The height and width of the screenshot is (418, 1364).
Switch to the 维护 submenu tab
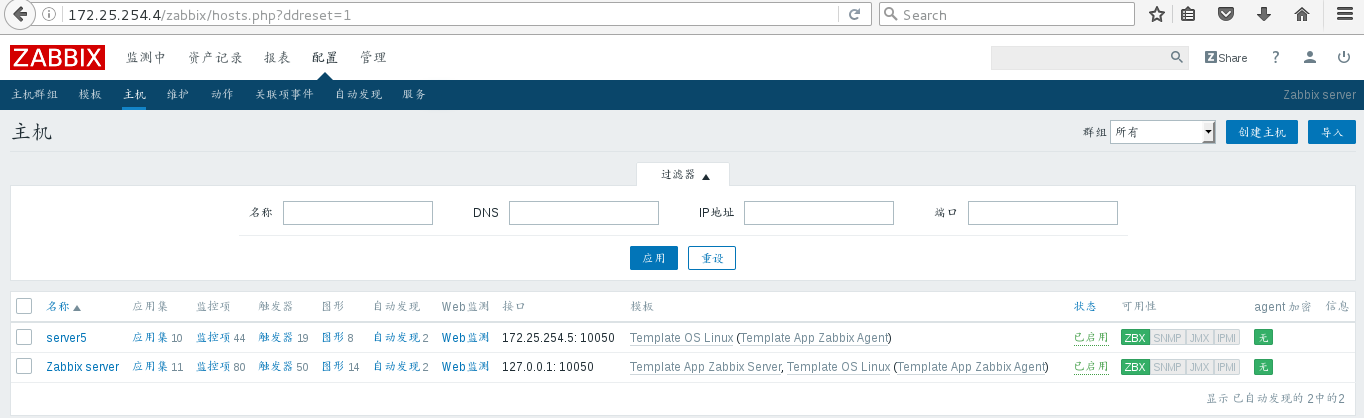point(178,95)
